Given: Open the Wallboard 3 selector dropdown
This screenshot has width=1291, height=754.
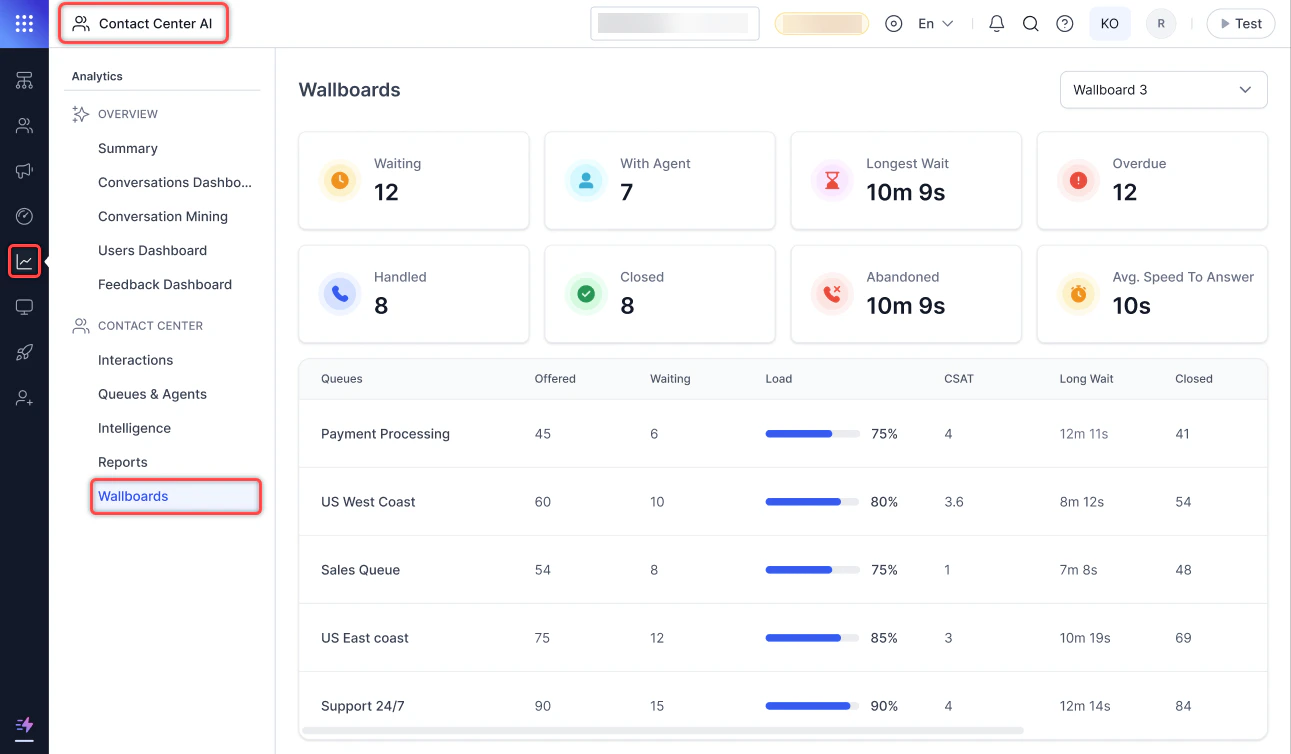Looking at the screenshot, I should point(1163,89).
